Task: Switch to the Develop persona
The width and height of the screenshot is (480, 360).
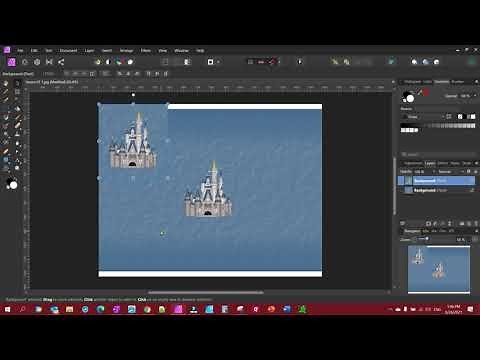Action: click(37, 62)
